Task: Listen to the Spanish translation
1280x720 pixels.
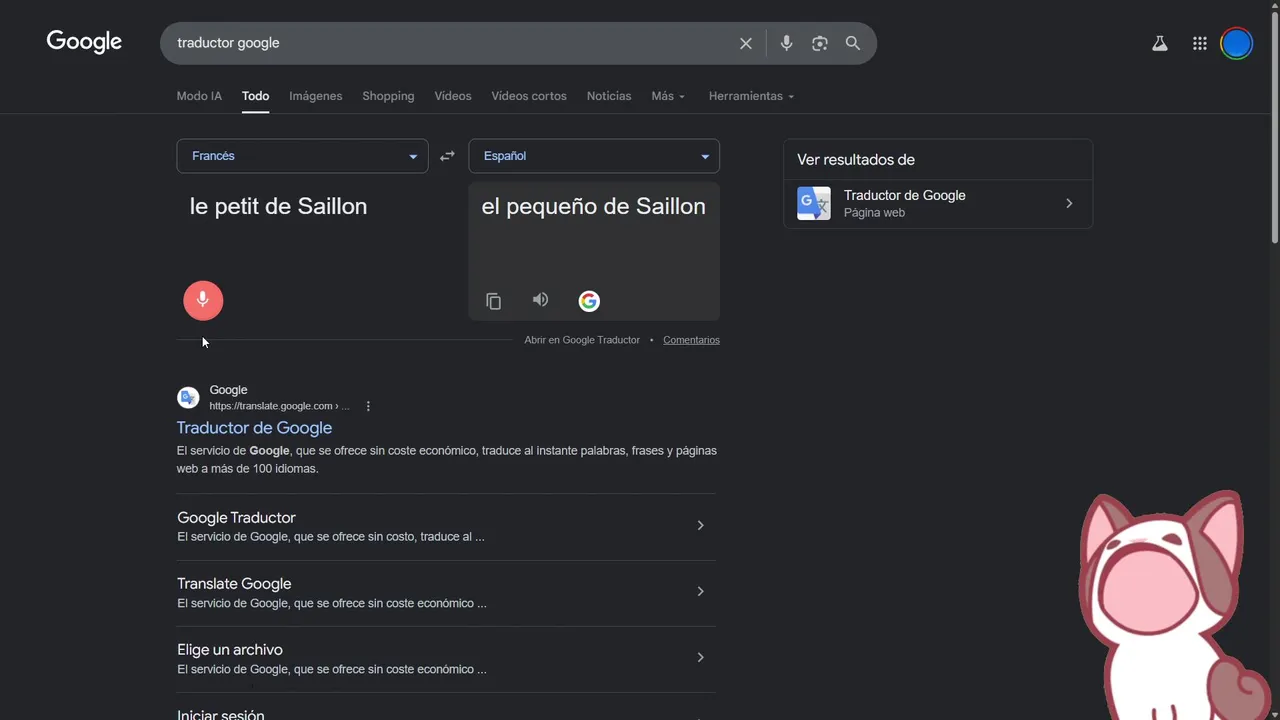Action: (540, 300)
